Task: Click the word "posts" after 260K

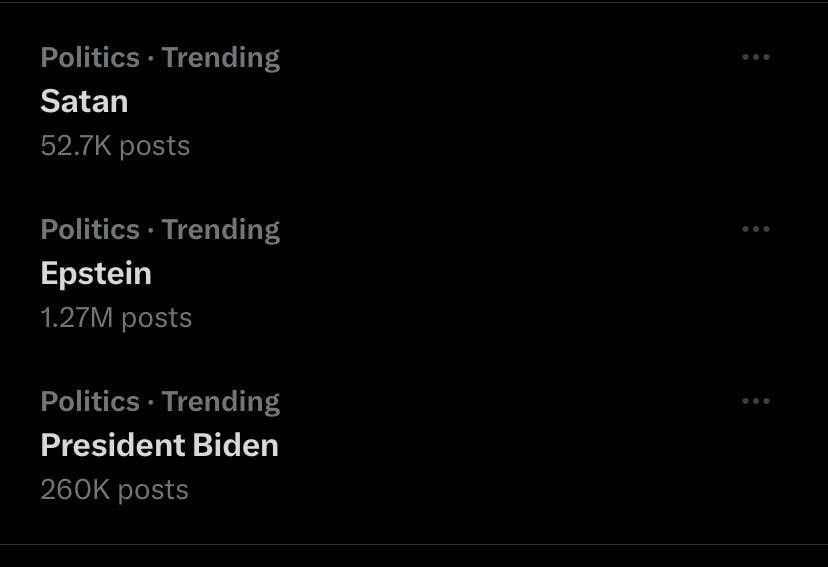Action: point(152,490)
